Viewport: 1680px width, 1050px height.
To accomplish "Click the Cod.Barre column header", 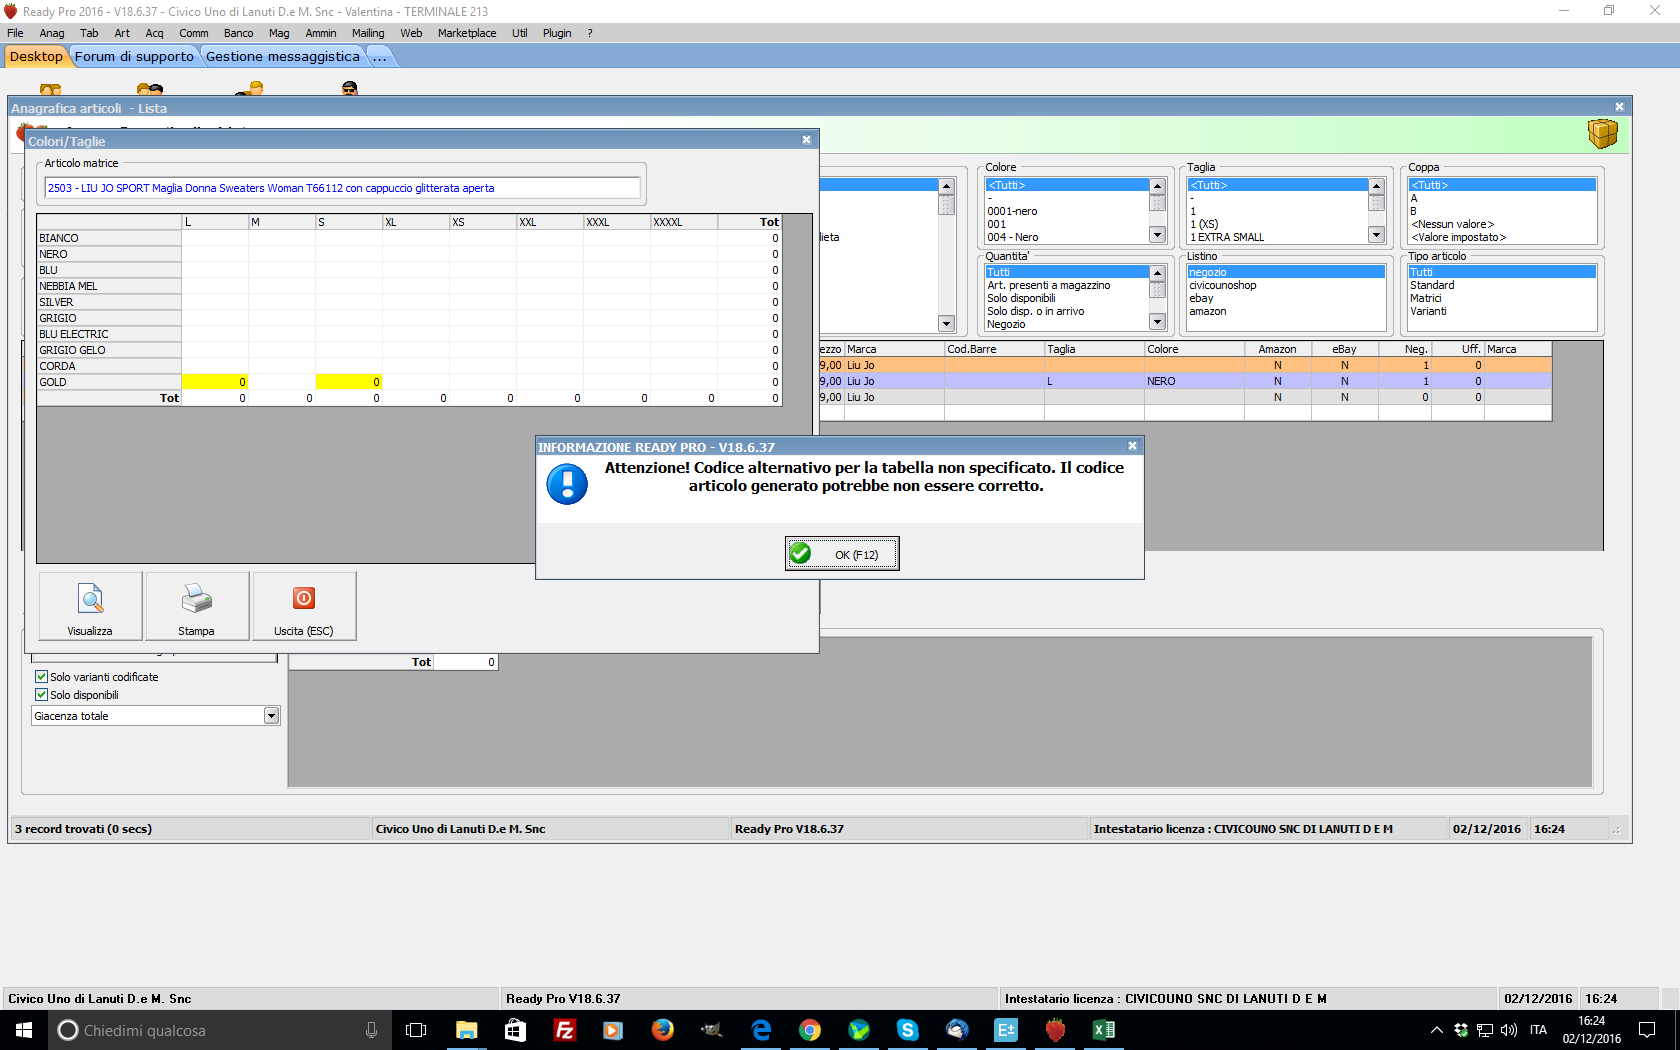I will click(994, 349).
